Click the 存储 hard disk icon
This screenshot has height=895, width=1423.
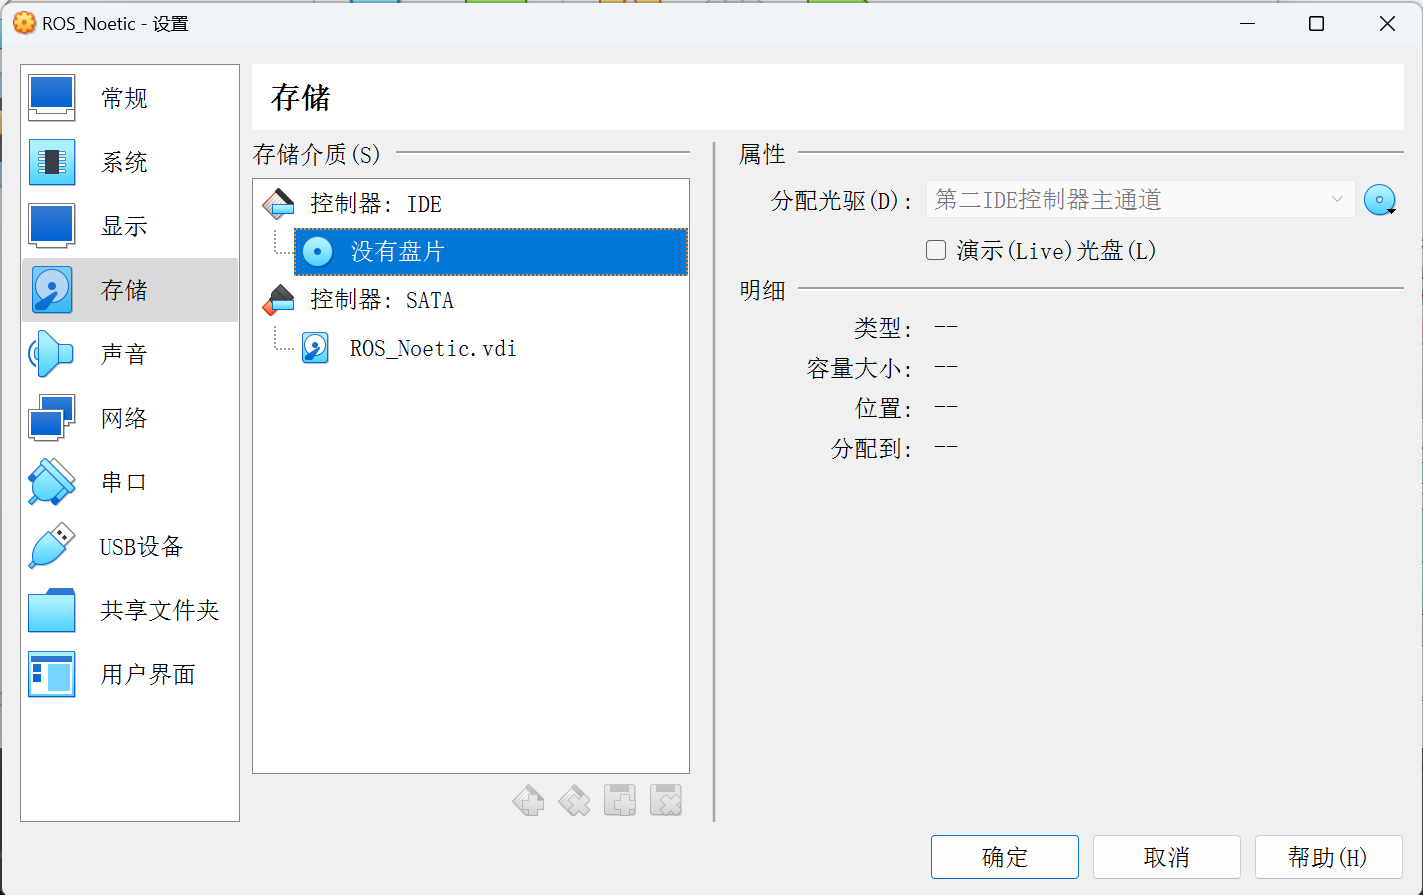tap(52, 290)
